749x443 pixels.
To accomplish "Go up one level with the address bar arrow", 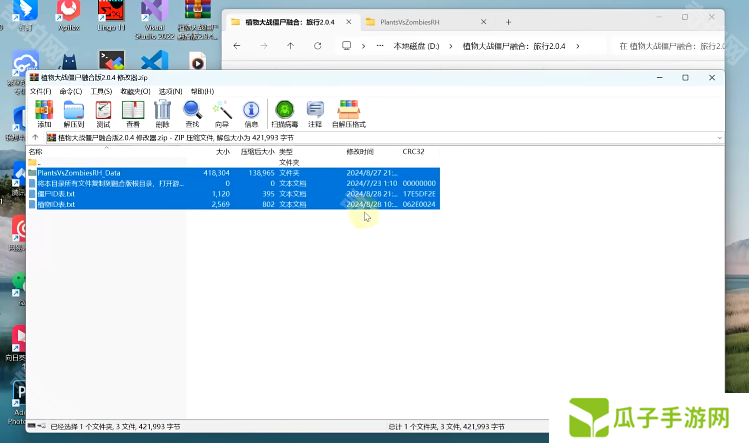I will tap(35, 138).
